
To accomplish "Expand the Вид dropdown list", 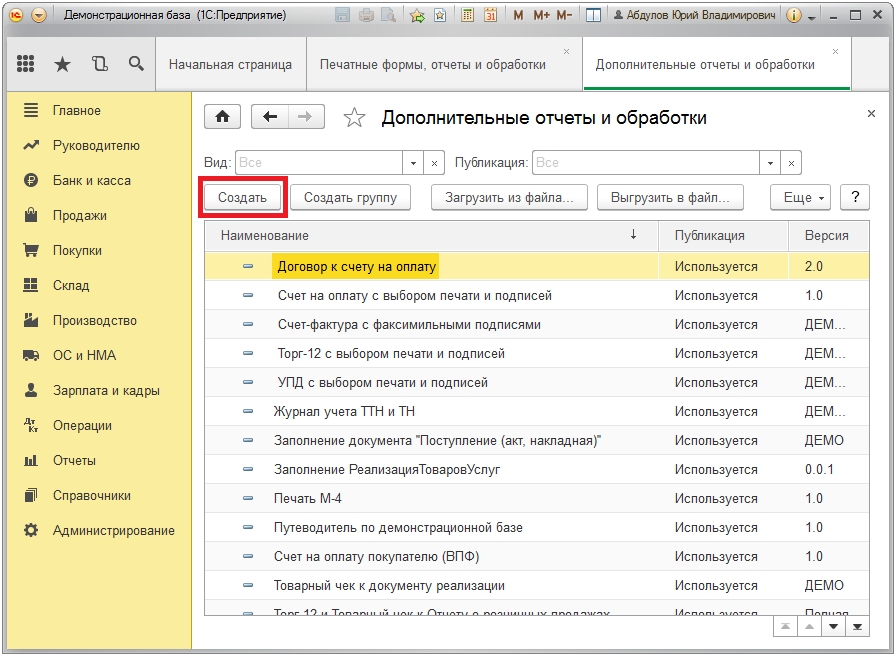I will coord(414,163).
